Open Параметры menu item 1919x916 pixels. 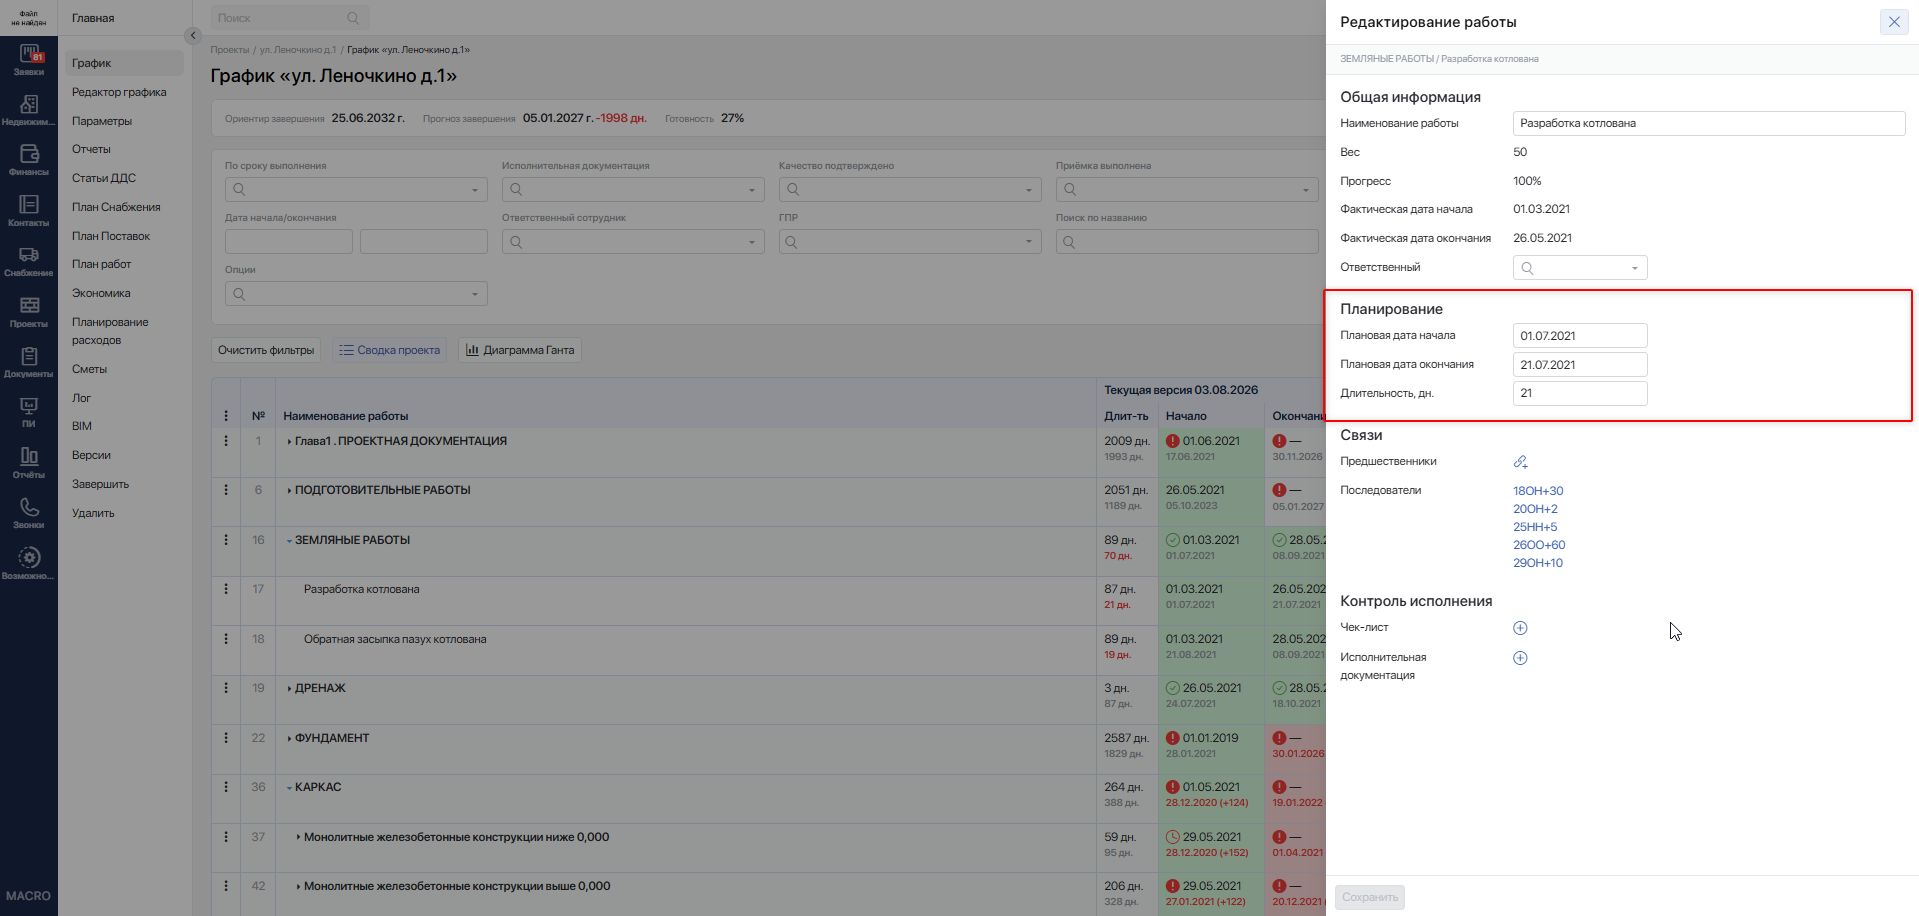(102, 121)
